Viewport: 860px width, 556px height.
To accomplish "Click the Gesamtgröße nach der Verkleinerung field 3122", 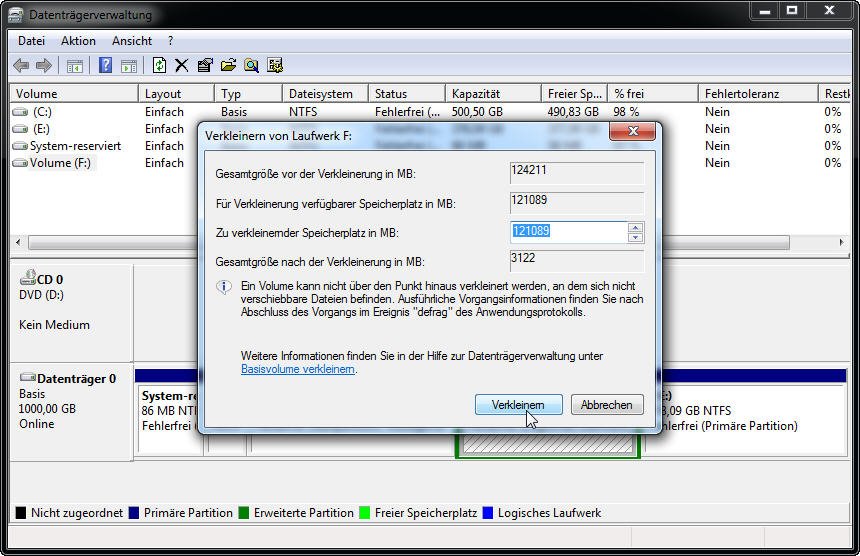I will [577, 261].
